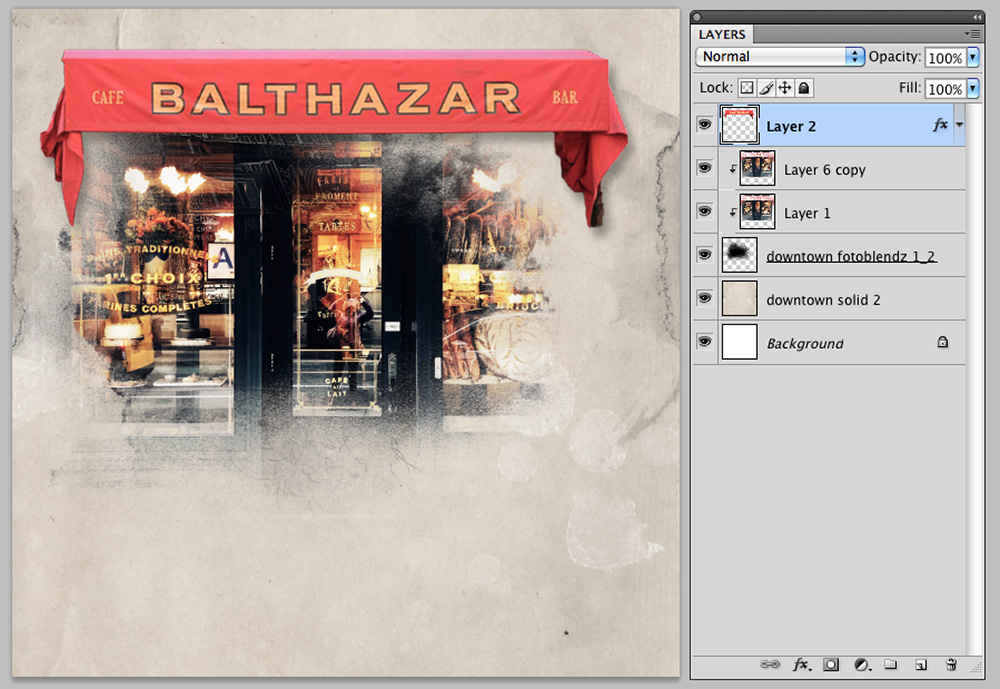Click the clipping arrow on Layer 6 copy
Viewport: 1000px width, 689px height.
[x=732, y=169]
